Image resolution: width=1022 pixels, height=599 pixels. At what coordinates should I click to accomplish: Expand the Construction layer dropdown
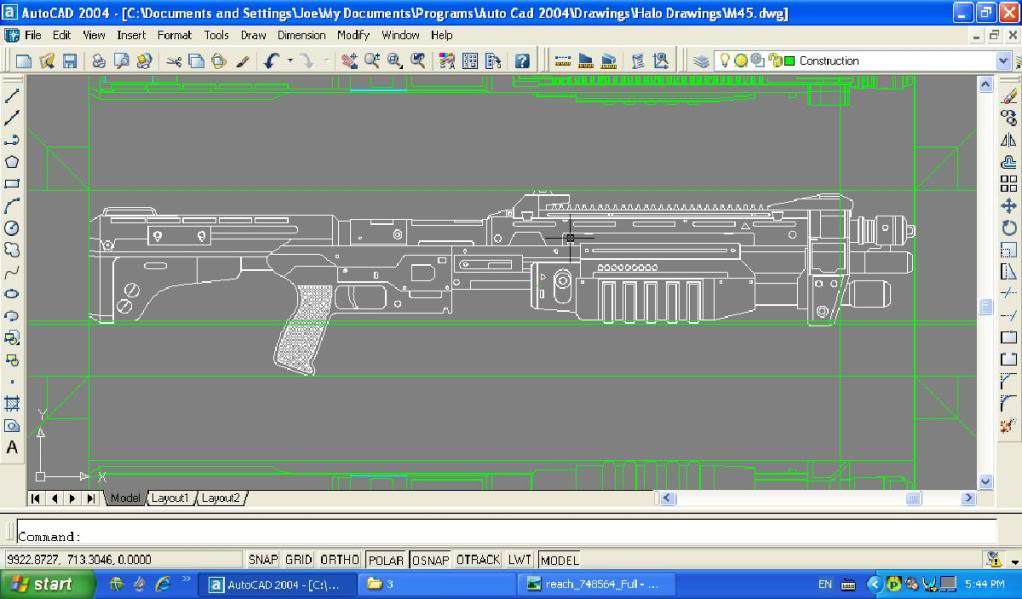point(1003,61)
